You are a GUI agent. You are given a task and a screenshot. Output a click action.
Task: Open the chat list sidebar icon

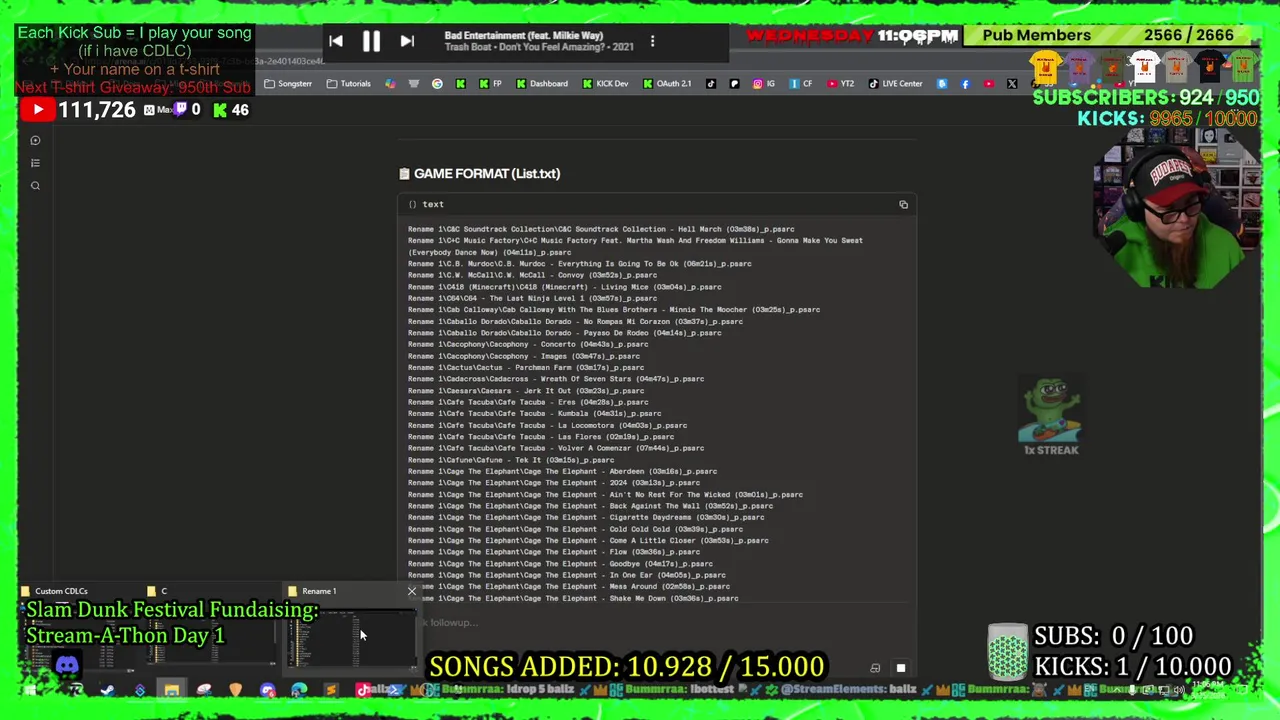click(x=35, y=163)
